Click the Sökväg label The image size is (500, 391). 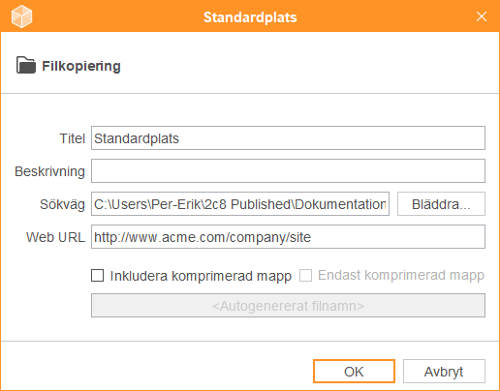(62, 204)
